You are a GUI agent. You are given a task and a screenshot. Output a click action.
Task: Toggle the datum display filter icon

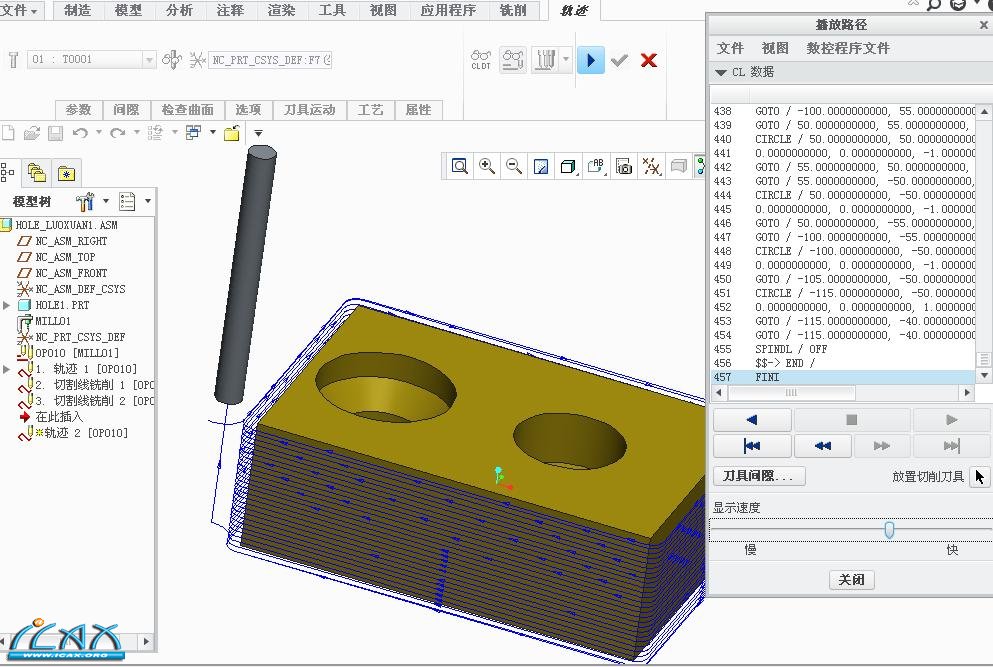click(651, 166)
